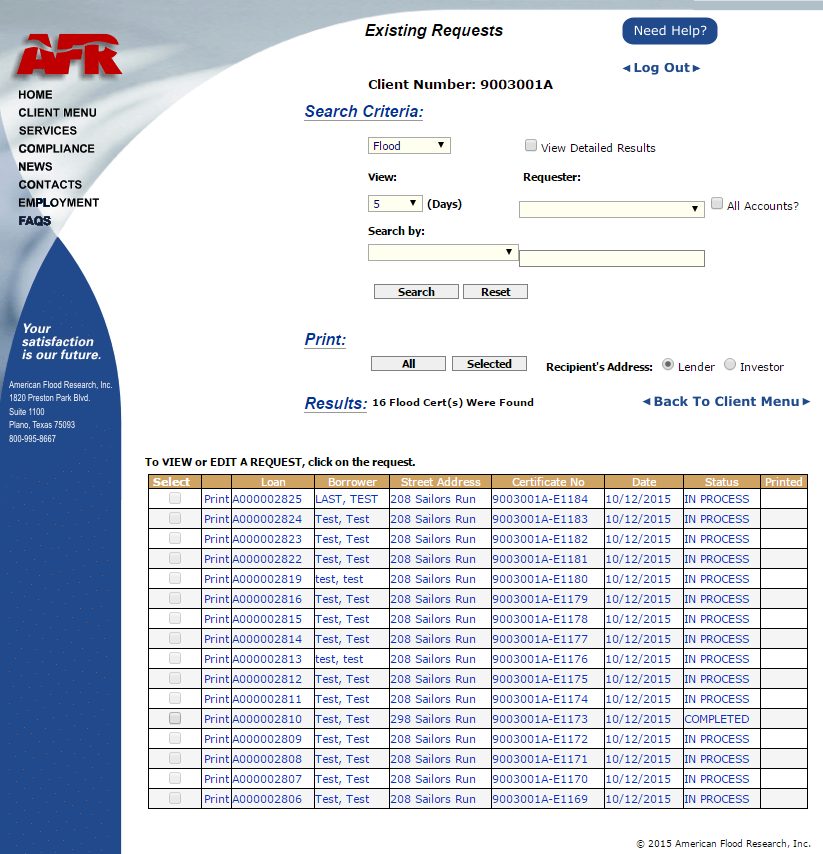Print All results
Screen dimensions: 823x854
click(x=408, y=363)
